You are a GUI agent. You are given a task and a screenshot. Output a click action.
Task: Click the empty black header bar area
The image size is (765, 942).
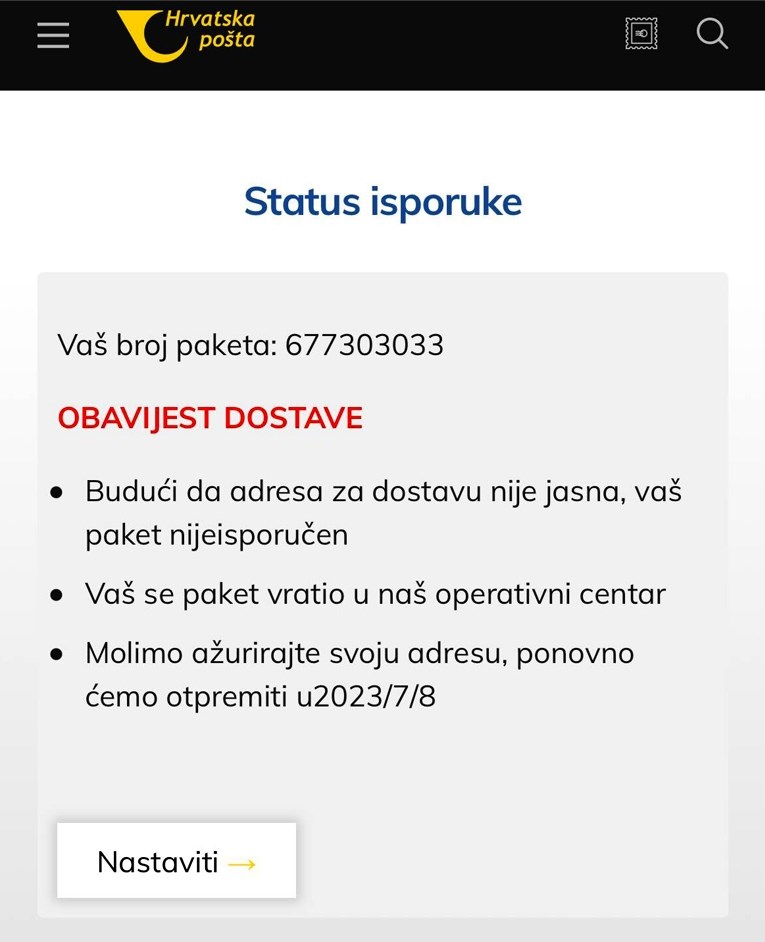click(x=439, y=45)
